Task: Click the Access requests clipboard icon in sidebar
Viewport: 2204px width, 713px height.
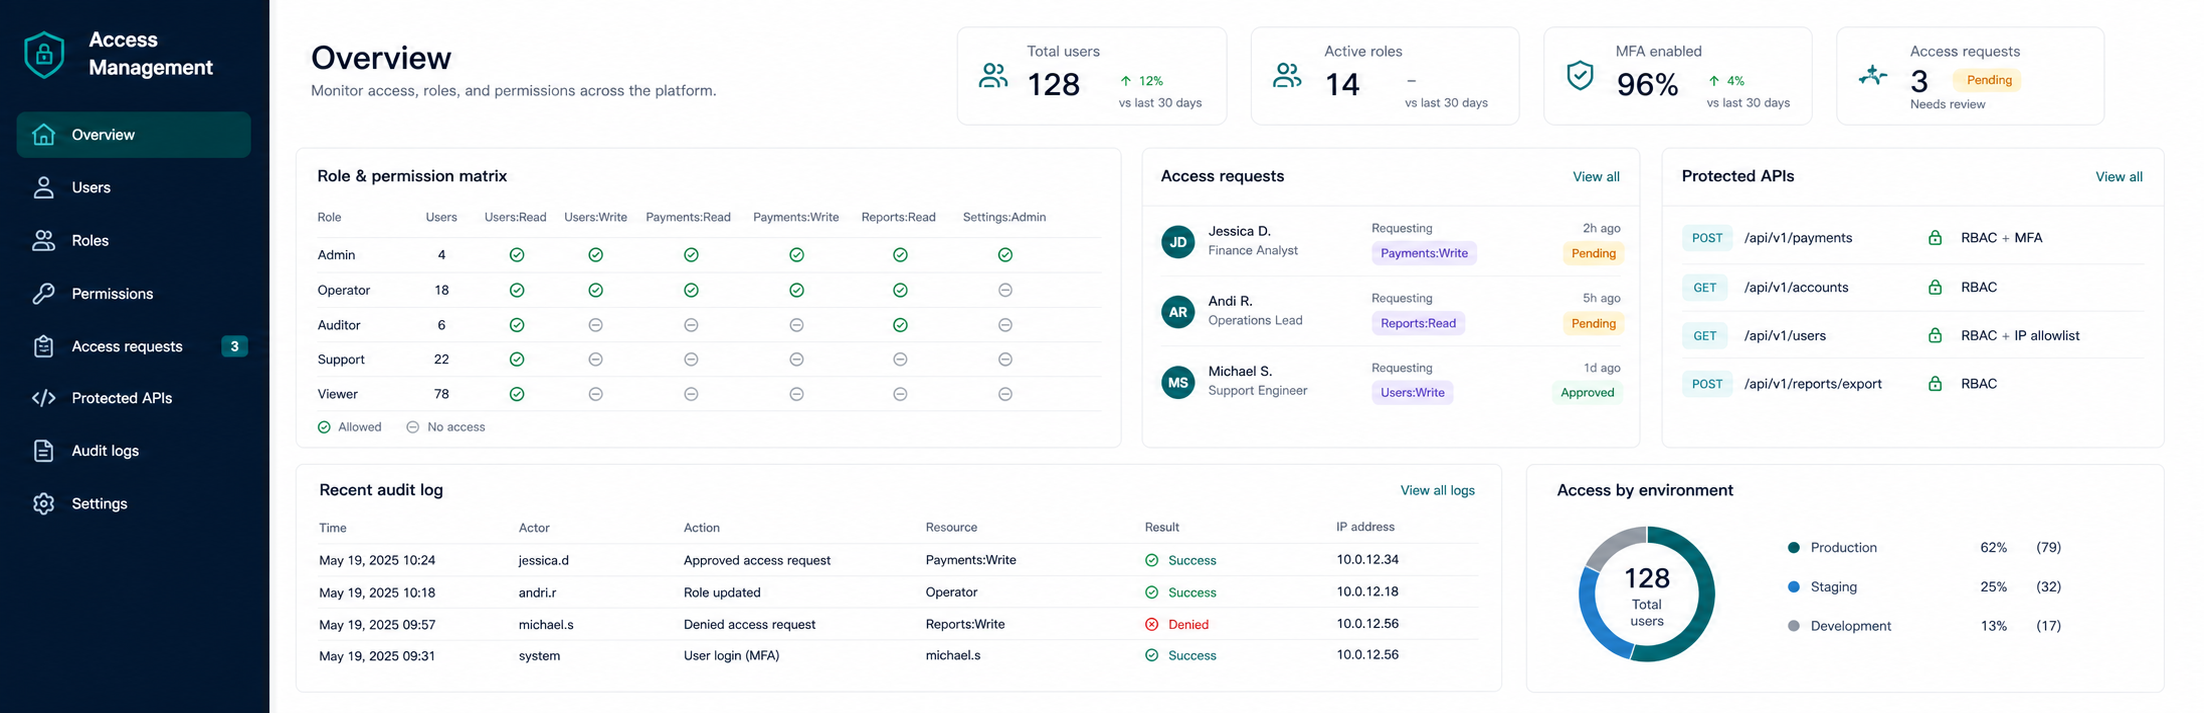Action: [43, 346]
